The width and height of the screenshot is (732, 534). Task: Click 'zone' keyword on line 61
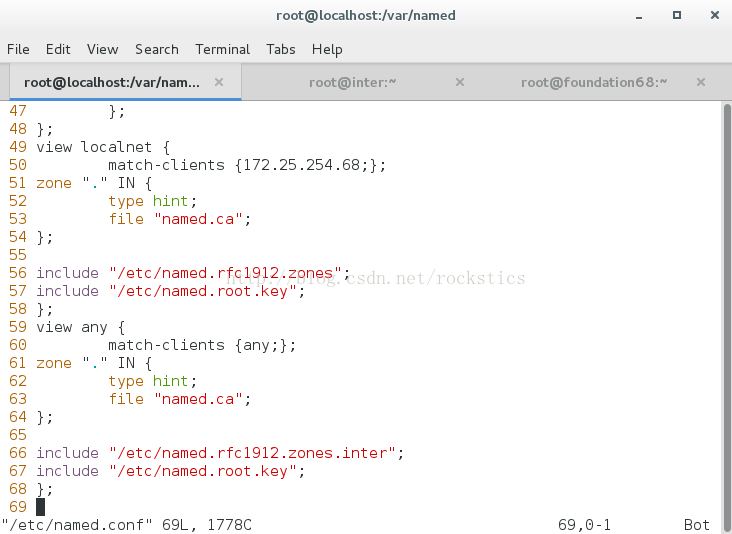[54, 363]
